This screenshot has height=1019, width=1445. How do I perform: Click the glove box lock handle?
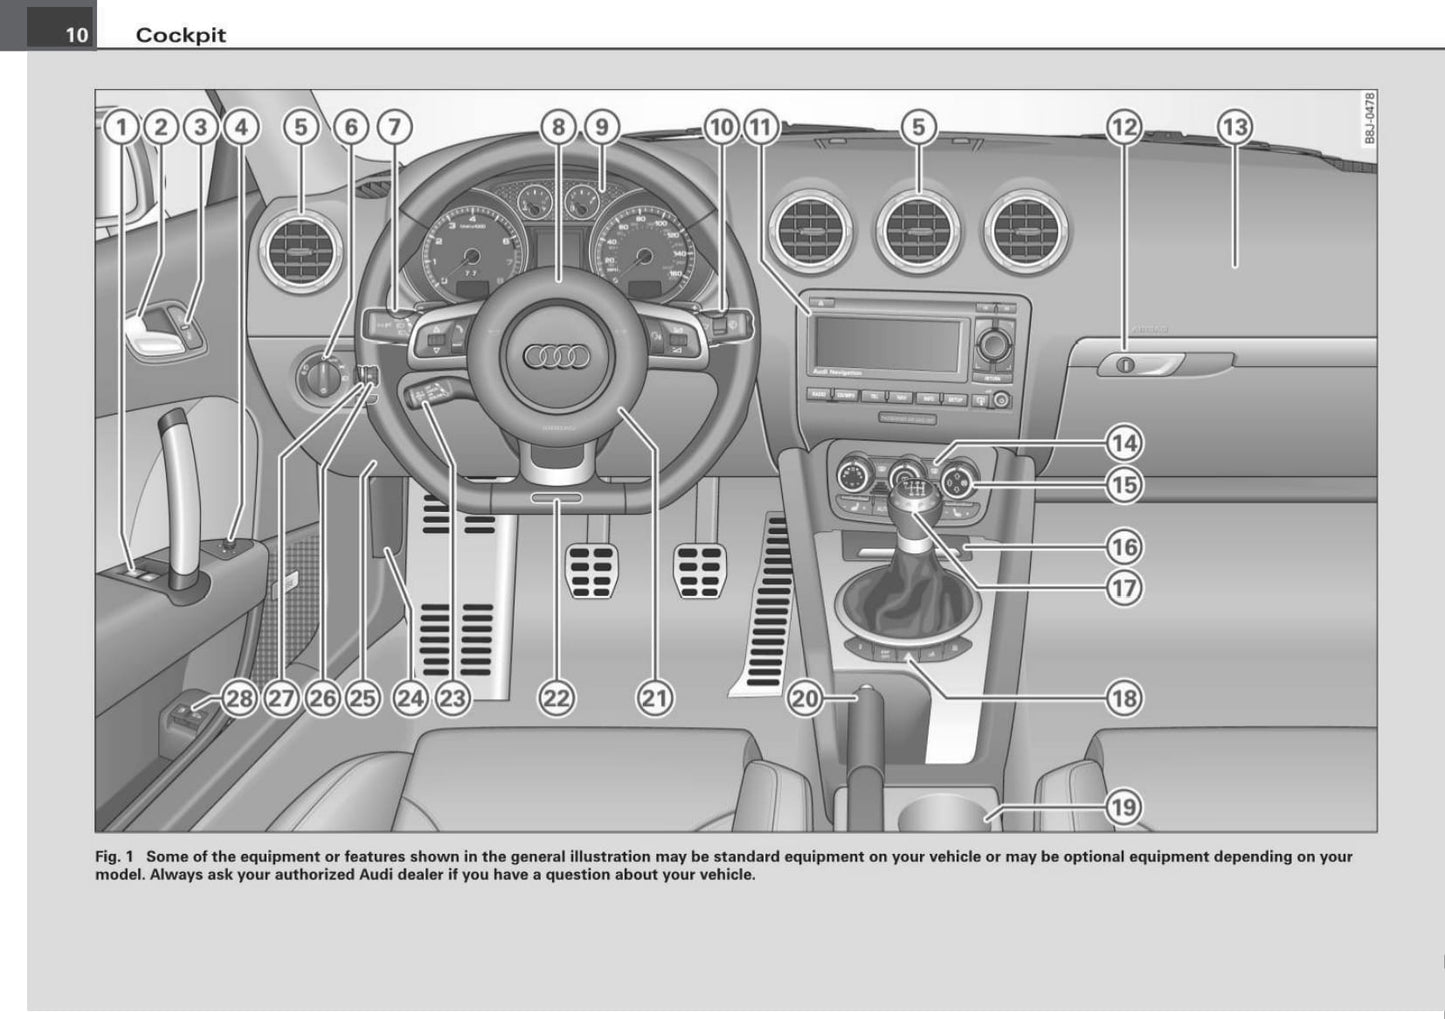point(1140,365)
